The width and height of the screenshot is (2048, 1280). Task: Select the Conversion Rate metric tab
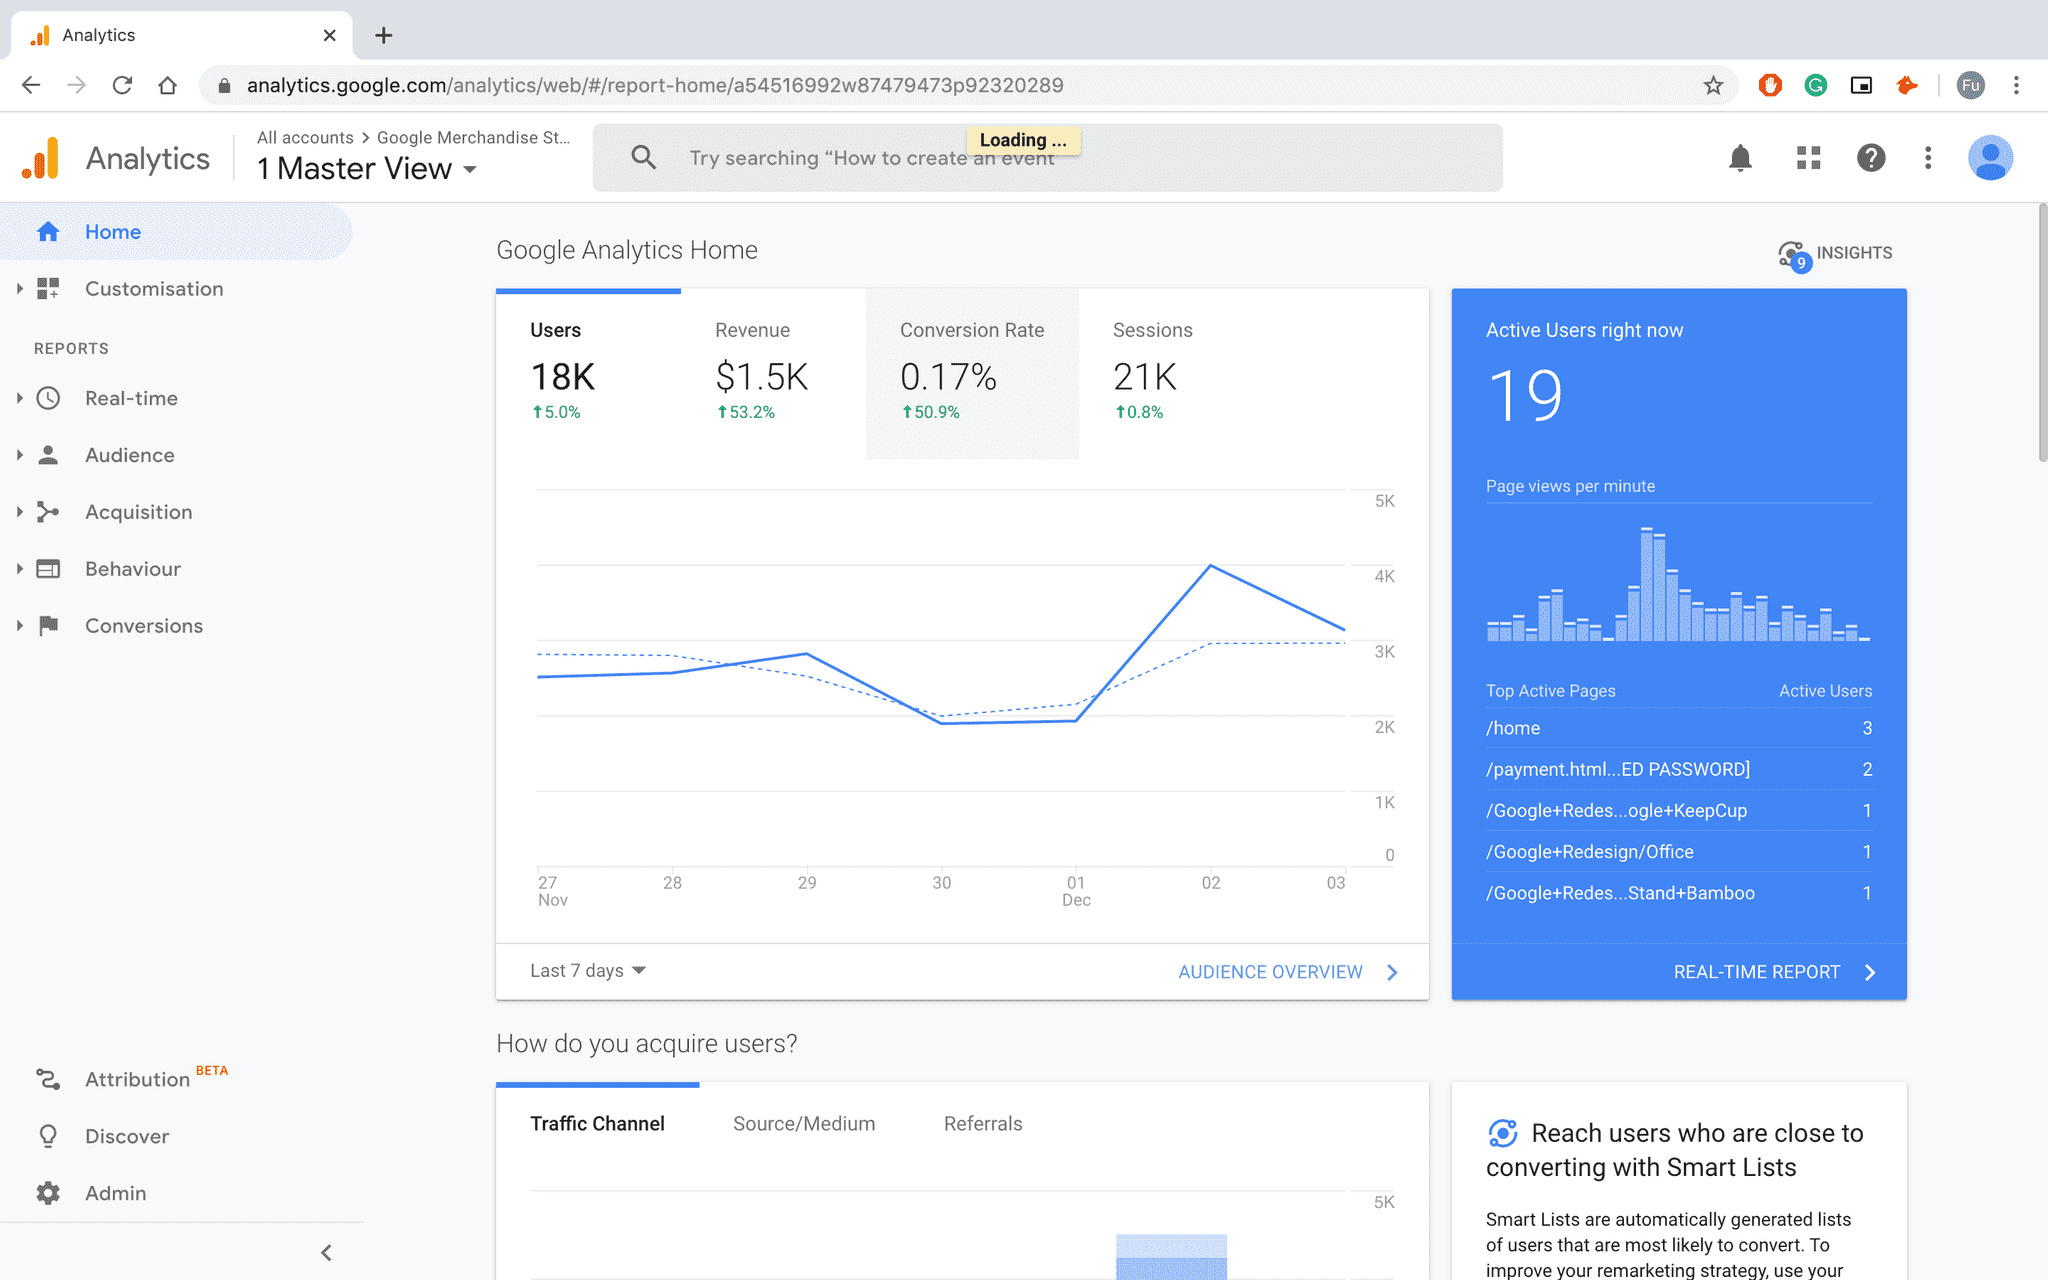(x=972, y=374)
